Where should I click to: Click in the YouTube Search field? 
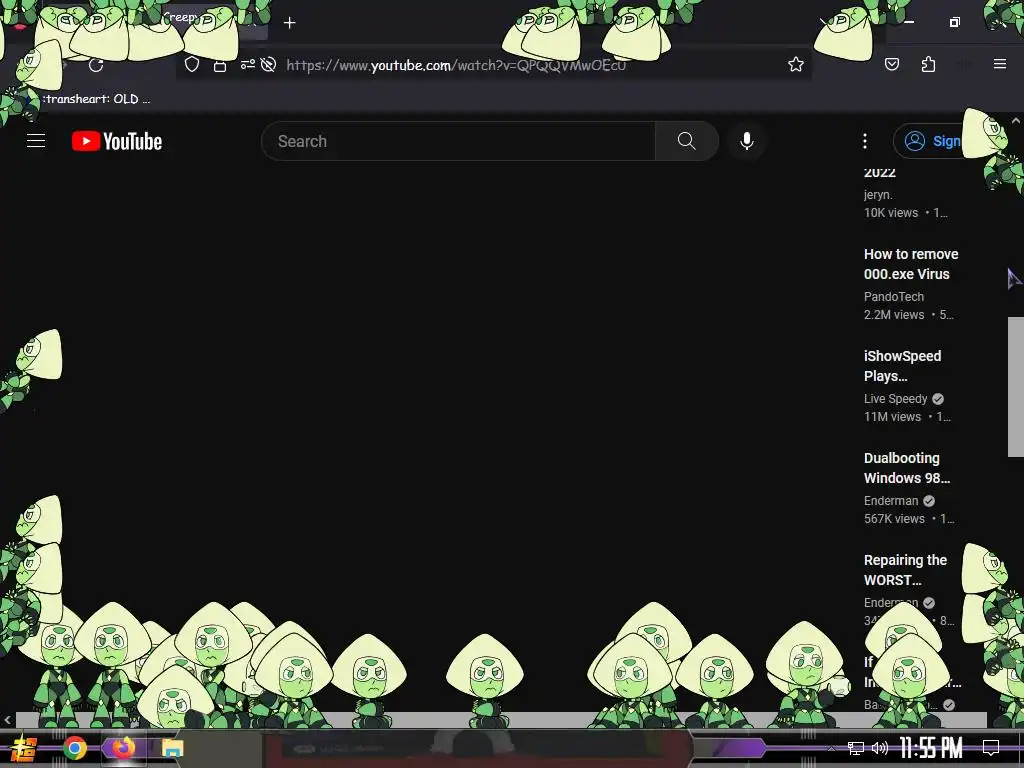(458, 141)
